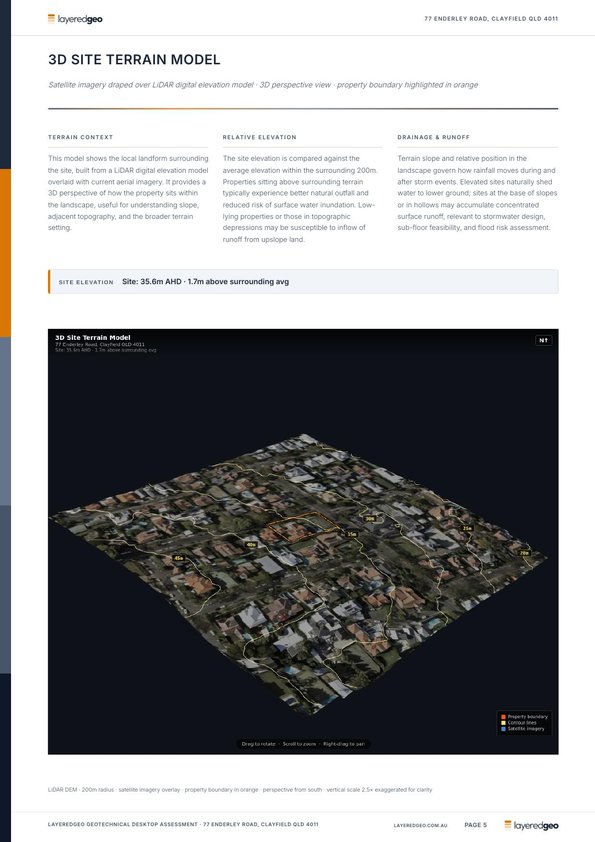The height and width of the screenshot is (842, 595).
Task: Click the layeredgeo logo in the page footer
Action: point(531,825)
